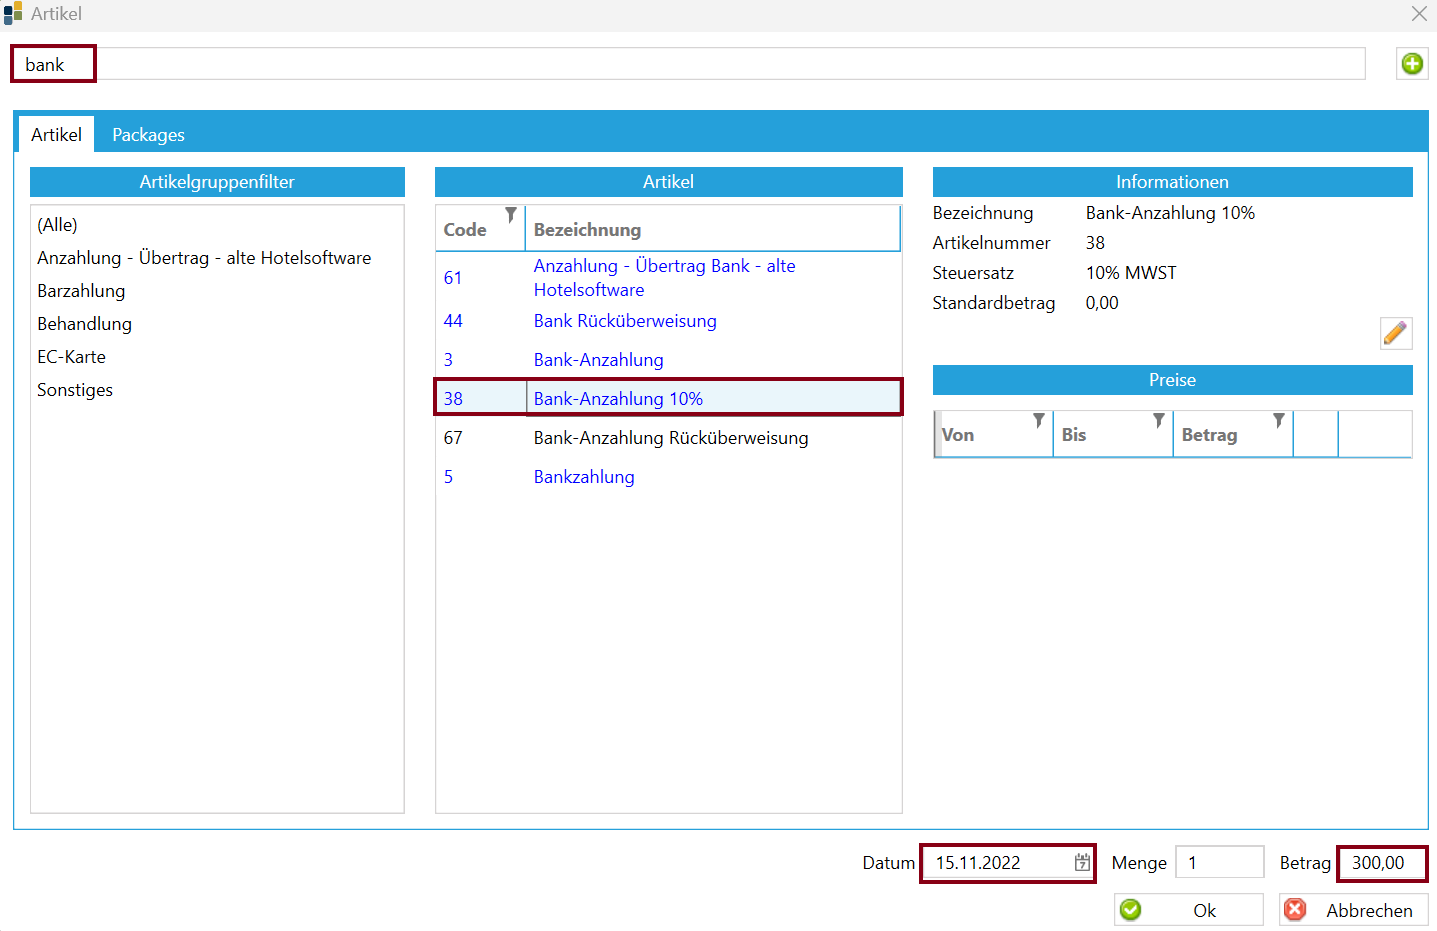
Task: Click the pencil edit icon
Action: tap(1395, 333)
